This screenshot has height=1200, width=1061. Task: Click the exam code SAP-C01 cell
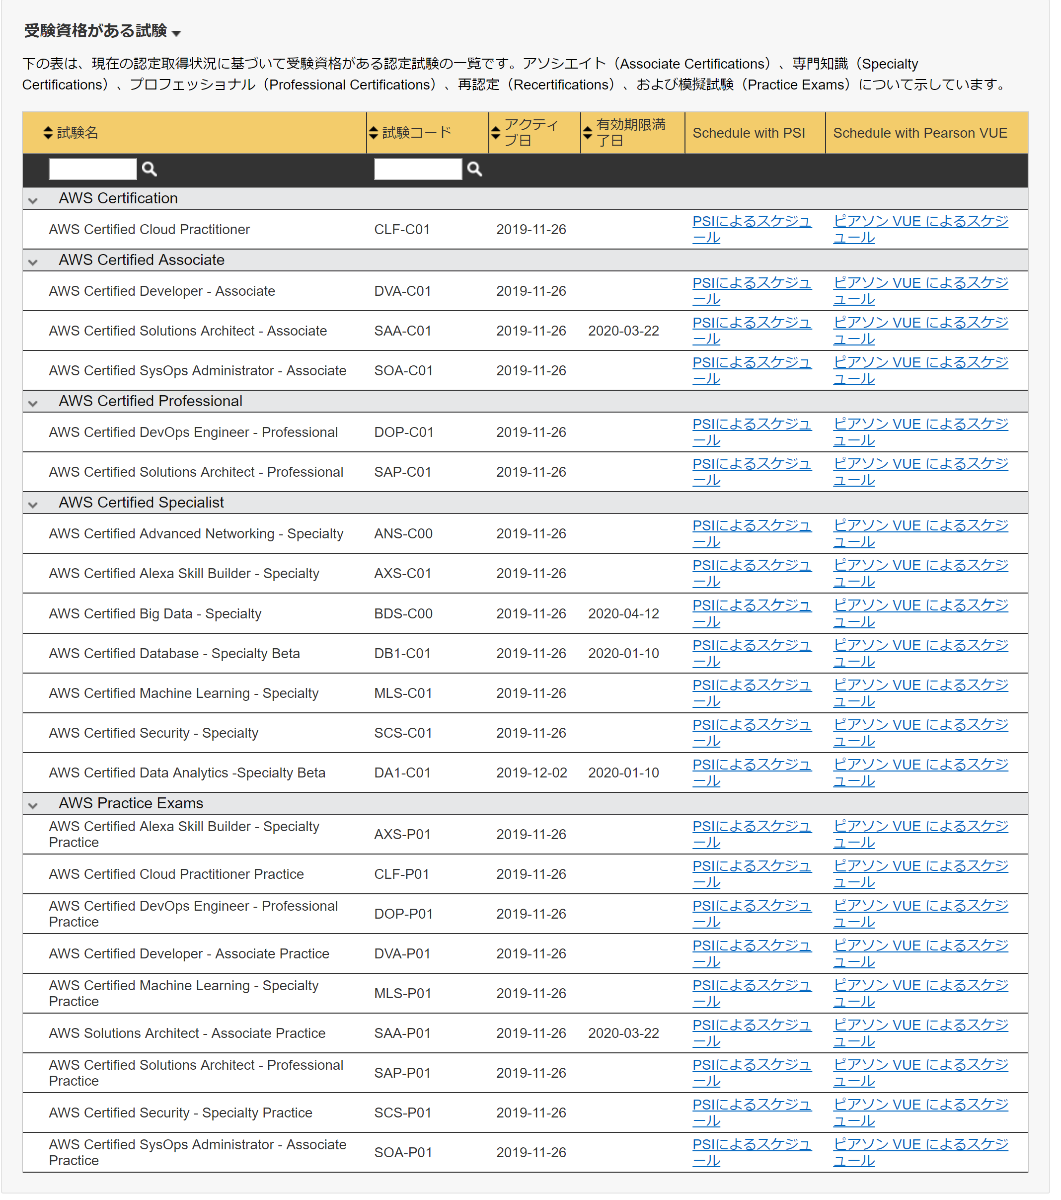(x=403, y=472)
